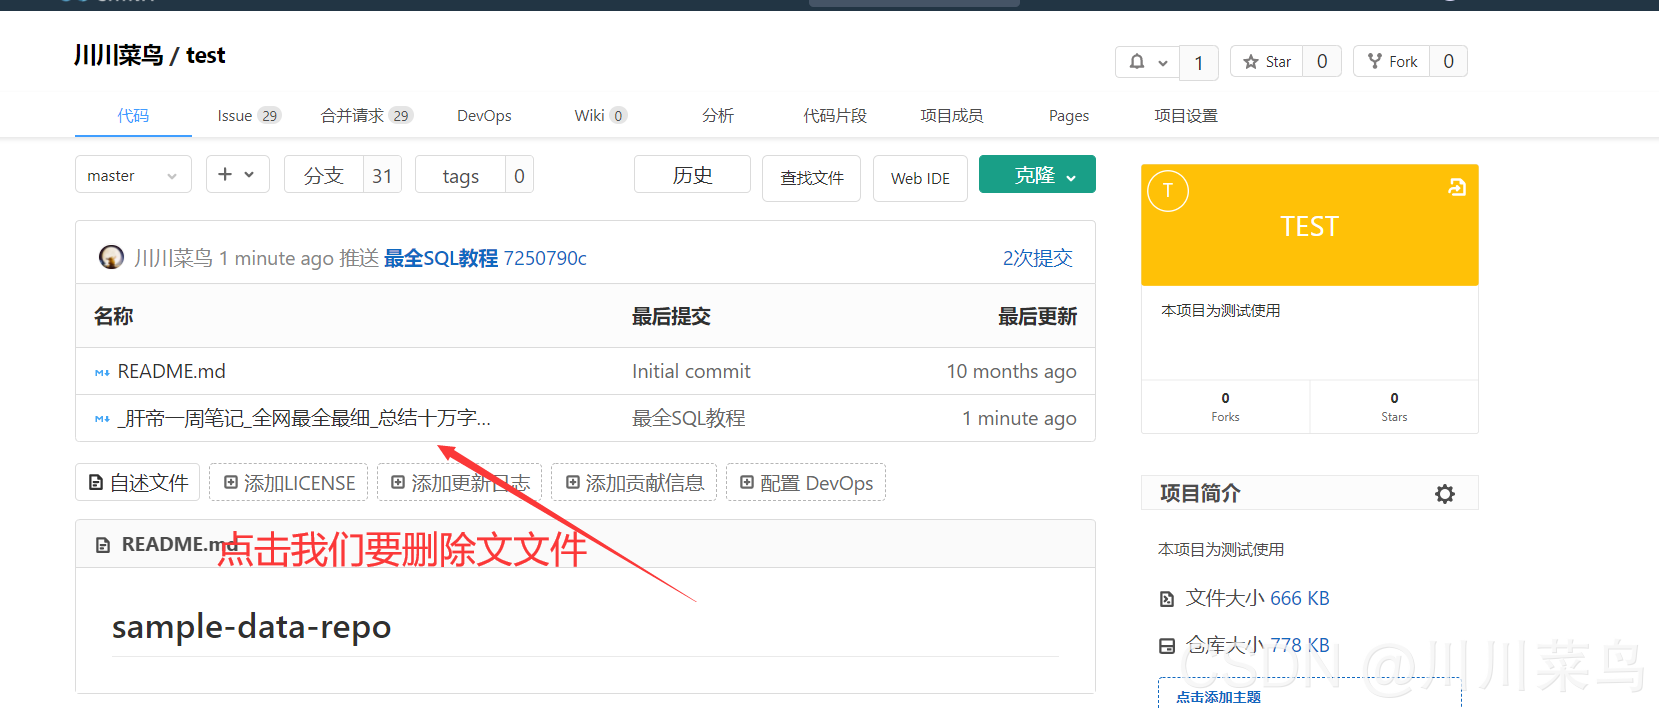This screenshot has height=708, width=1659.
Task: Click the 添加LICENSE button
Action: (288, 483)
